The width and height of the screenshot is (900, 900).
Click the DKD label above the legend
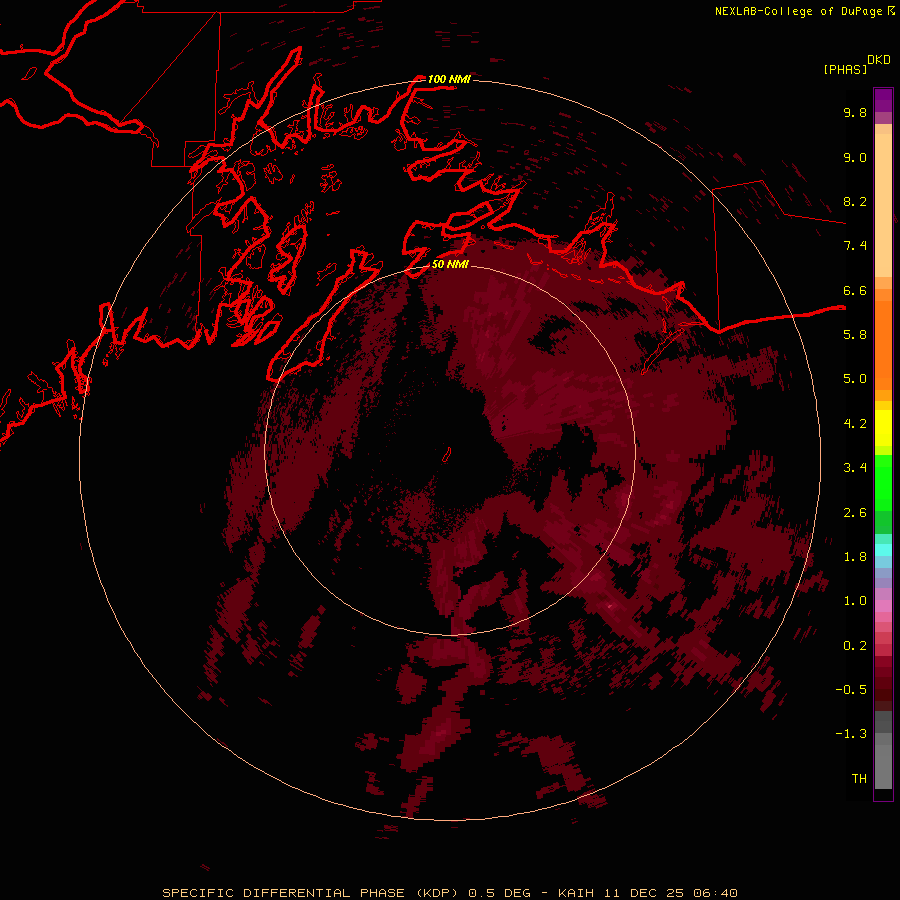[878, 60]
